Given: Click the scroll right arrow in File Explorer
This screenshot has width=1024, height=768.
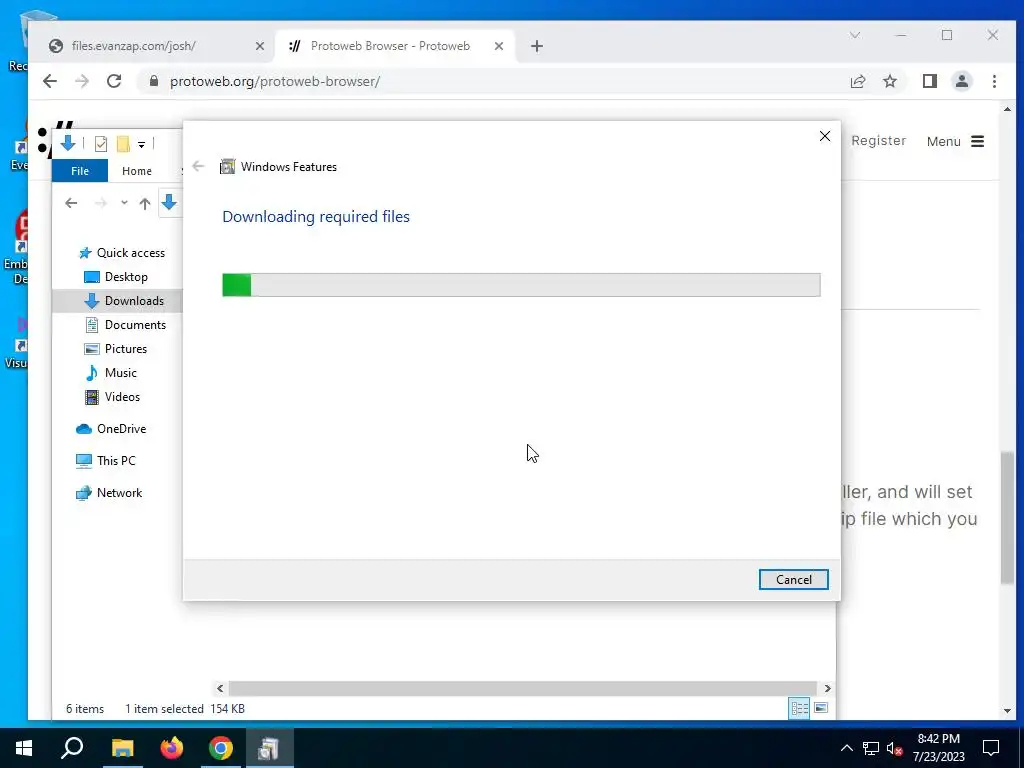Looking at the screenshot, I should click(827, 688).
